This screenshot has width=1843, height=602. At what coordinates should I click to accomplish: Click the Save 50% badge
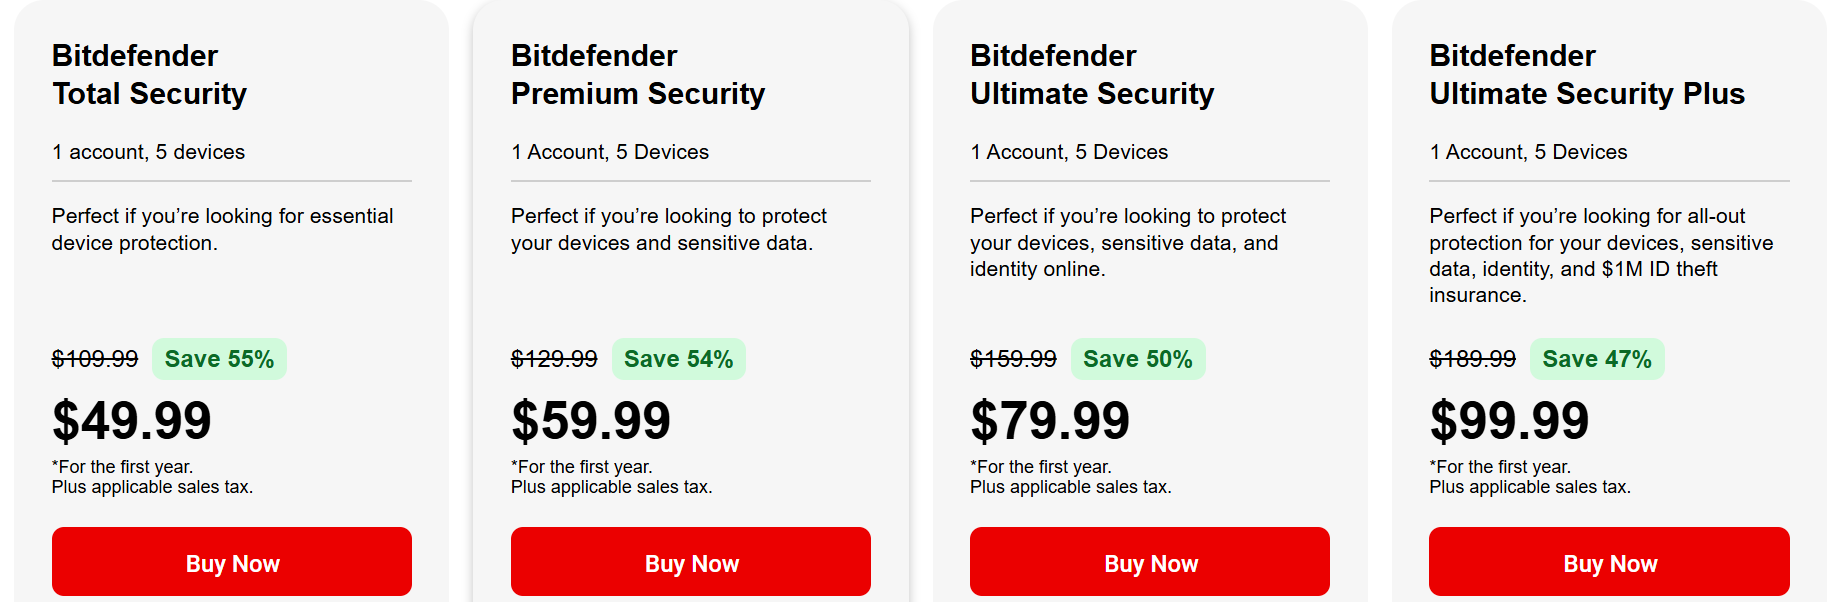tap(1138, 358)
